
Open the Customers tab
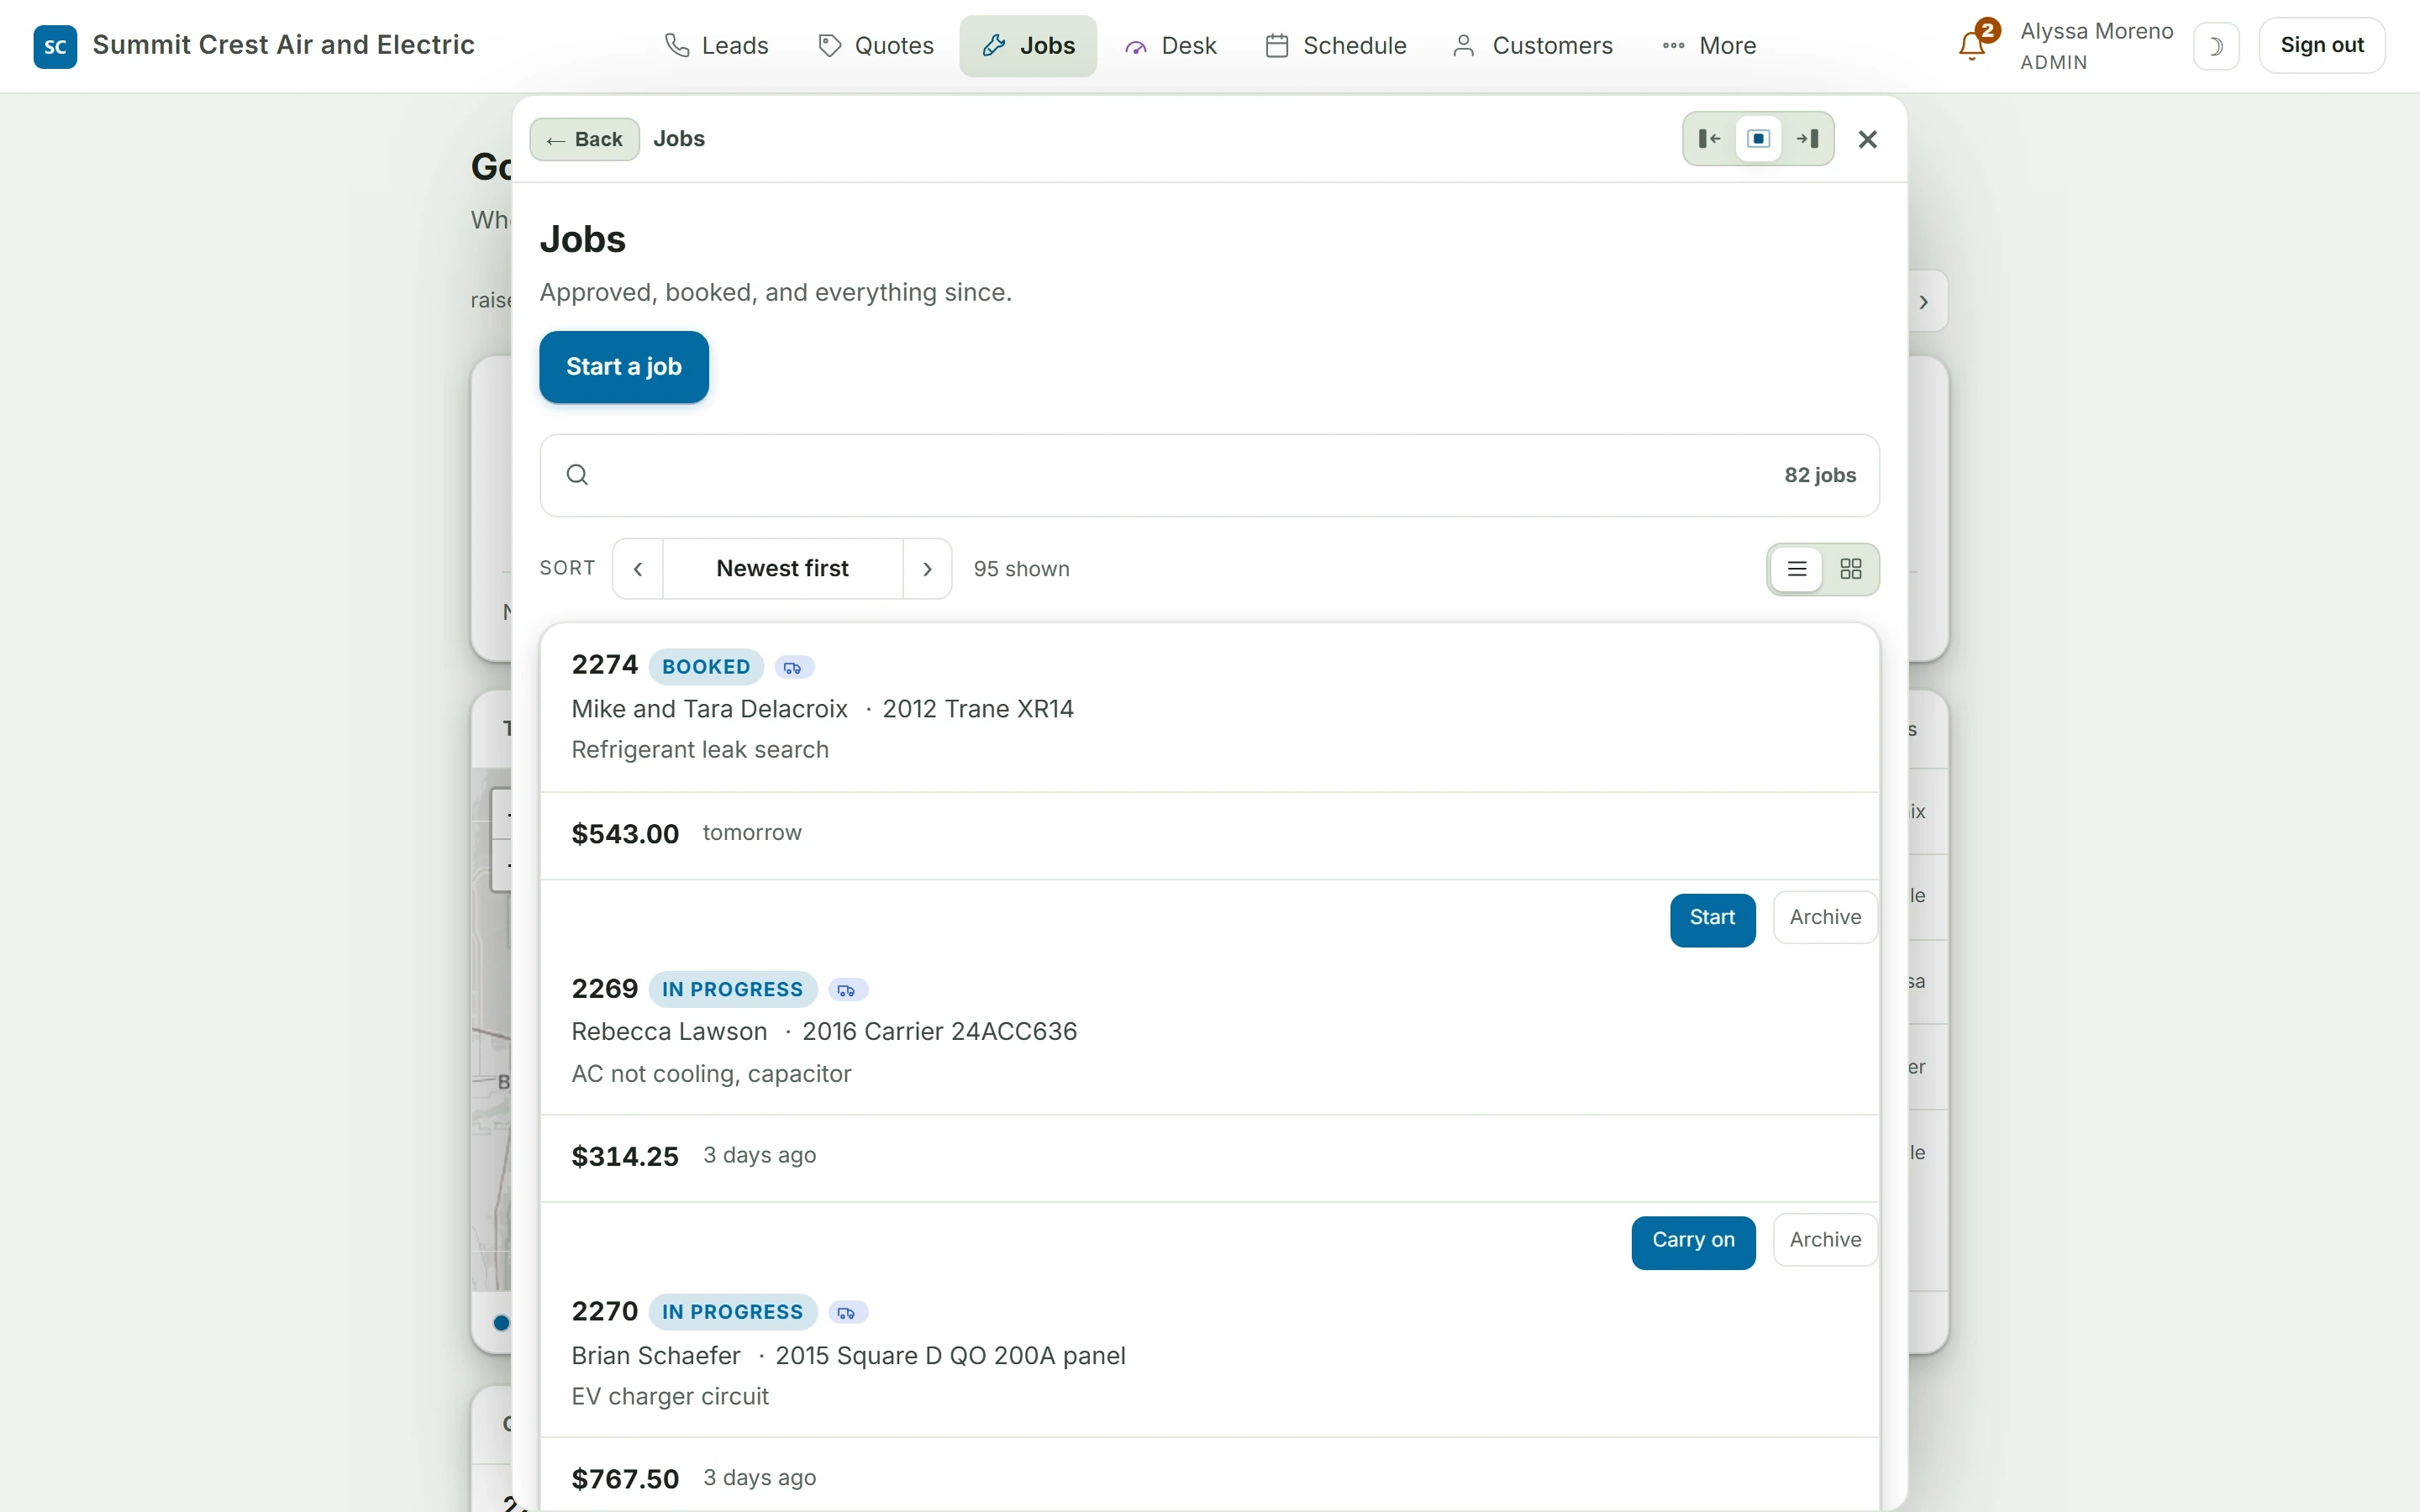tap(1533, 46)
